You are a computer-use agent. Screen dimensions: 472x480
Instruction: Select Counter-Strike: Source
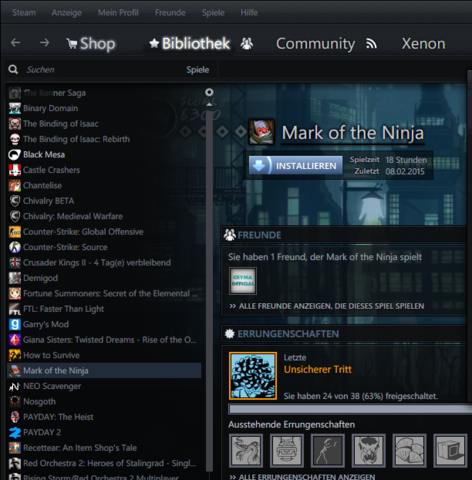[104, 247]
